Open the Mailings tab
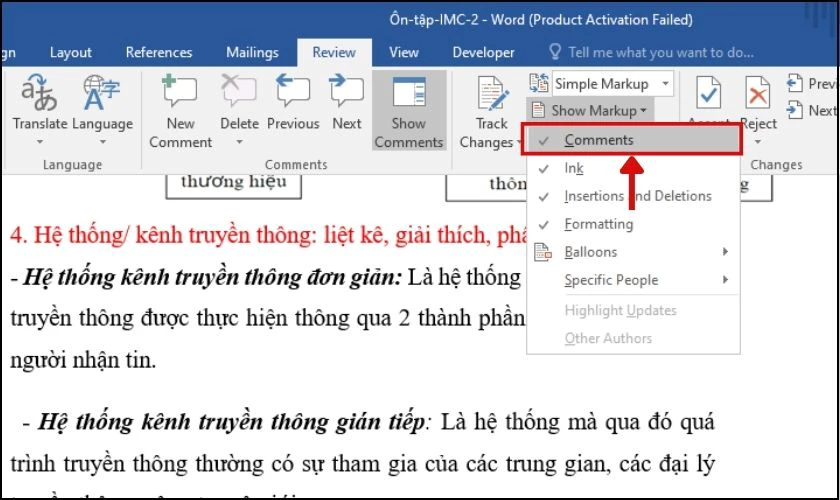840x500 pixels. click(252, 53)
